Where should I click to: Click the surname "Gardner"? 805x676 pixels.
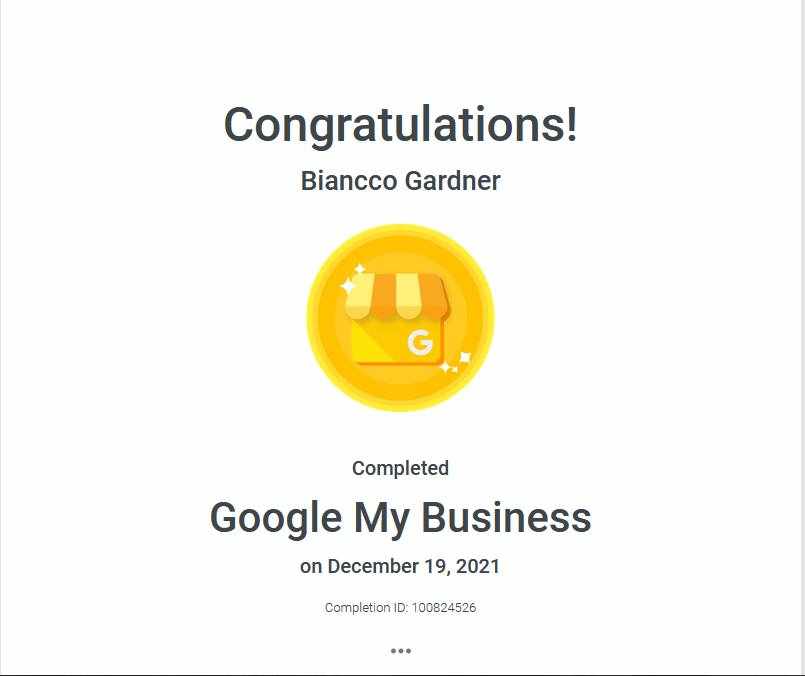tap(452, 181)
